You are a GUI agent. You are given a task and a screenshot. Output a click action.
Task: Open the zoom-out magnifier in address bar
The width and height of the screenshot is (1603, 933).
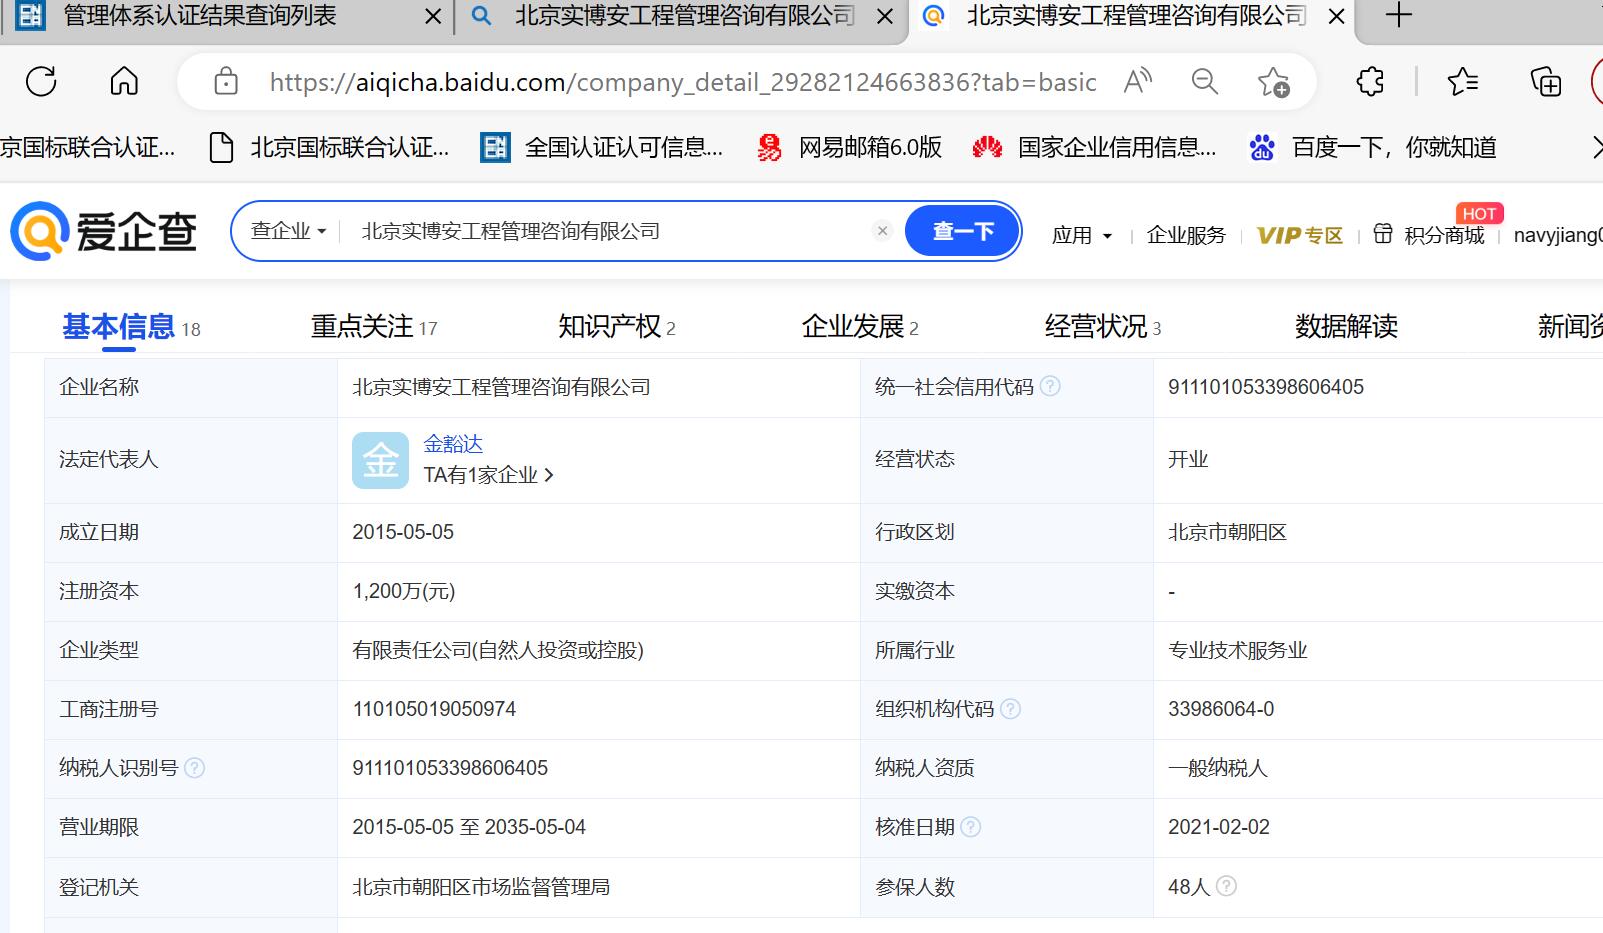point(1205,81)
